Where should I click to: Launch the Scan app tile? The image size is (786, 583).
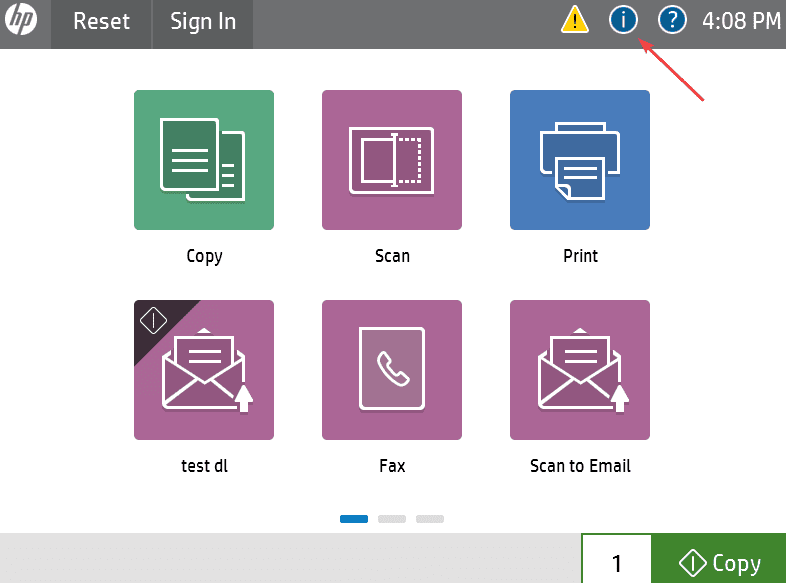click(x=392, y=160)
